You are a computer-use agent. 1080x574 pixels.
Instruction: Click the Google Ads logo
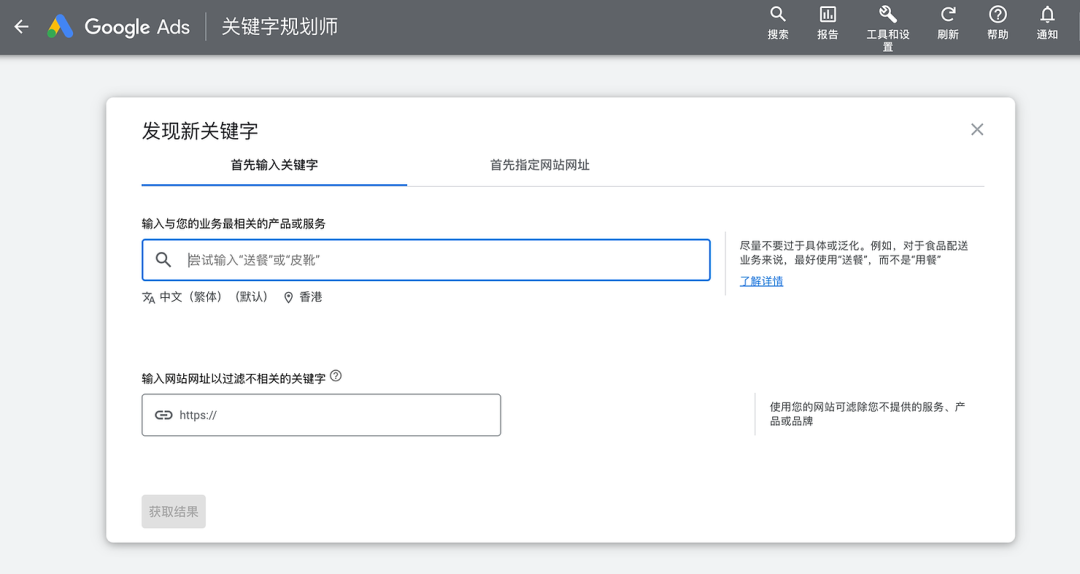[x=118, y=27]
